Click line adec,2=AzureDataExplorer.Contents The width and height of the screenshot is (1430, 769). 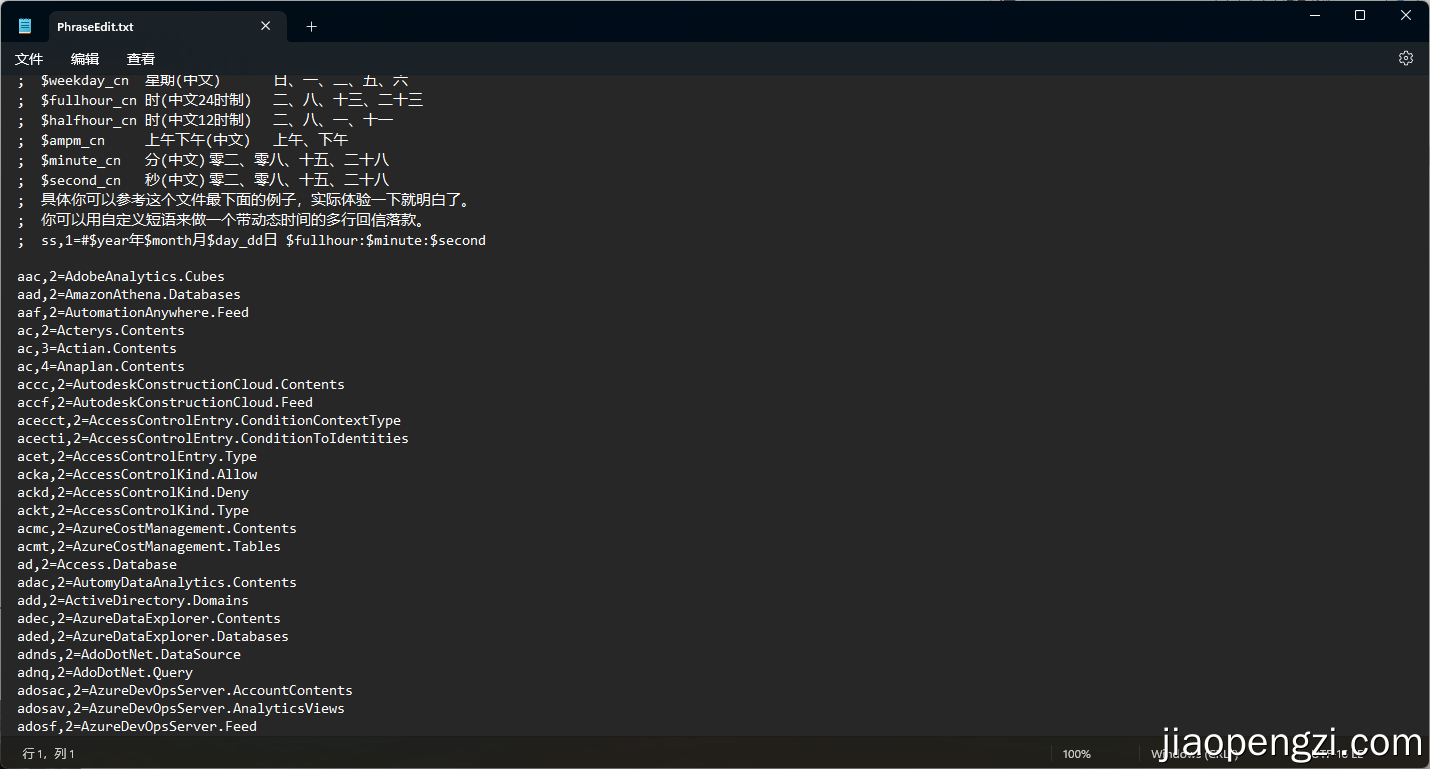149,618
